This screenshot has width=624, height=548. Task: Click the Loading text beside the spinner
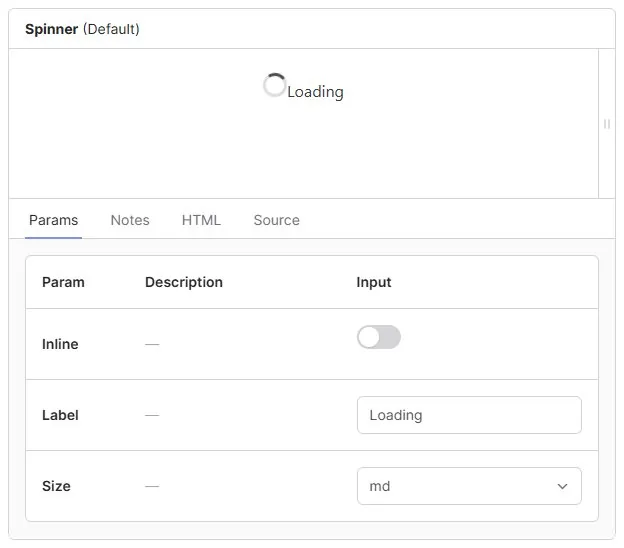tap(315, 92)
